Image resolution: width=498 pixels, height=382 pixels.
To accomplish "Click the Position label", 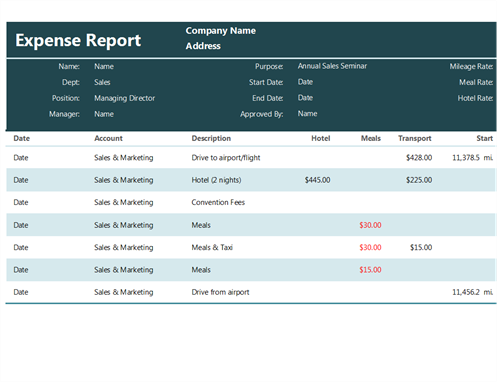I will pos(65,98).
